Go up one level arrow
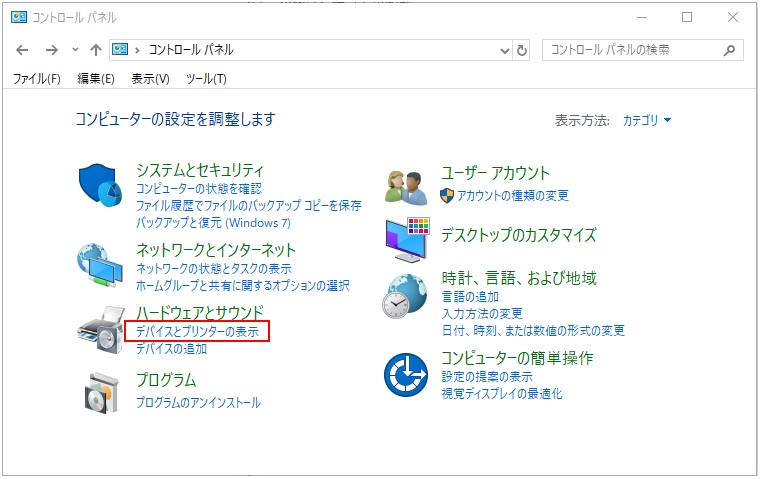This screenshot has width=761, height=479. tap(96, 50)
